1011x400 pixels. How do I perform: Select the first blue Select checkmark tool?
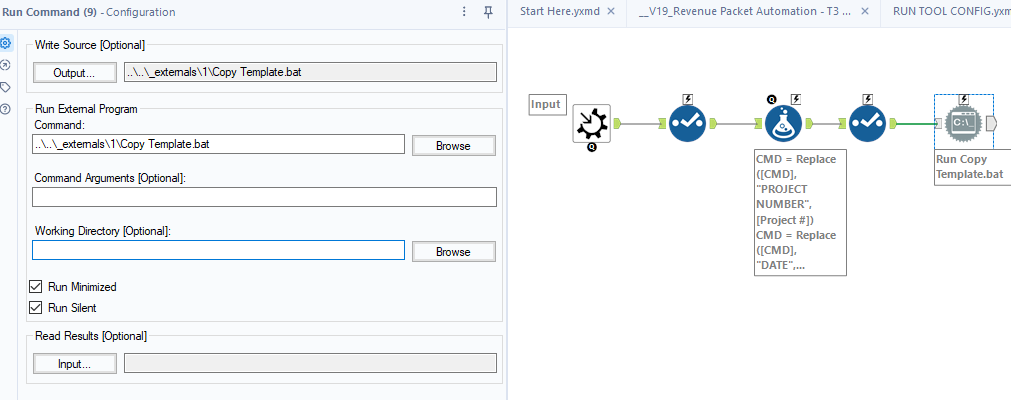coord(688,124)
